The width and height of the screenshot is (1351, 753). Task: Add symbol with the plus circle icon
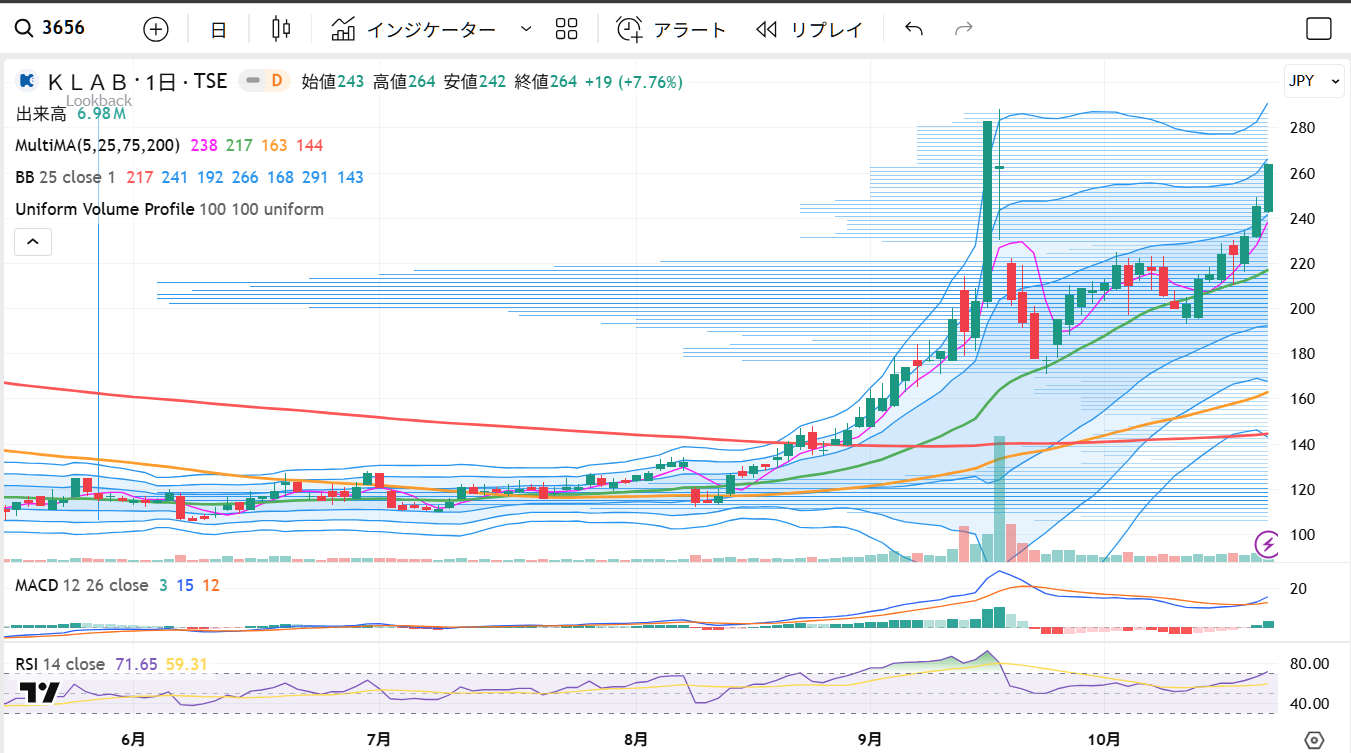coord(156,29)
